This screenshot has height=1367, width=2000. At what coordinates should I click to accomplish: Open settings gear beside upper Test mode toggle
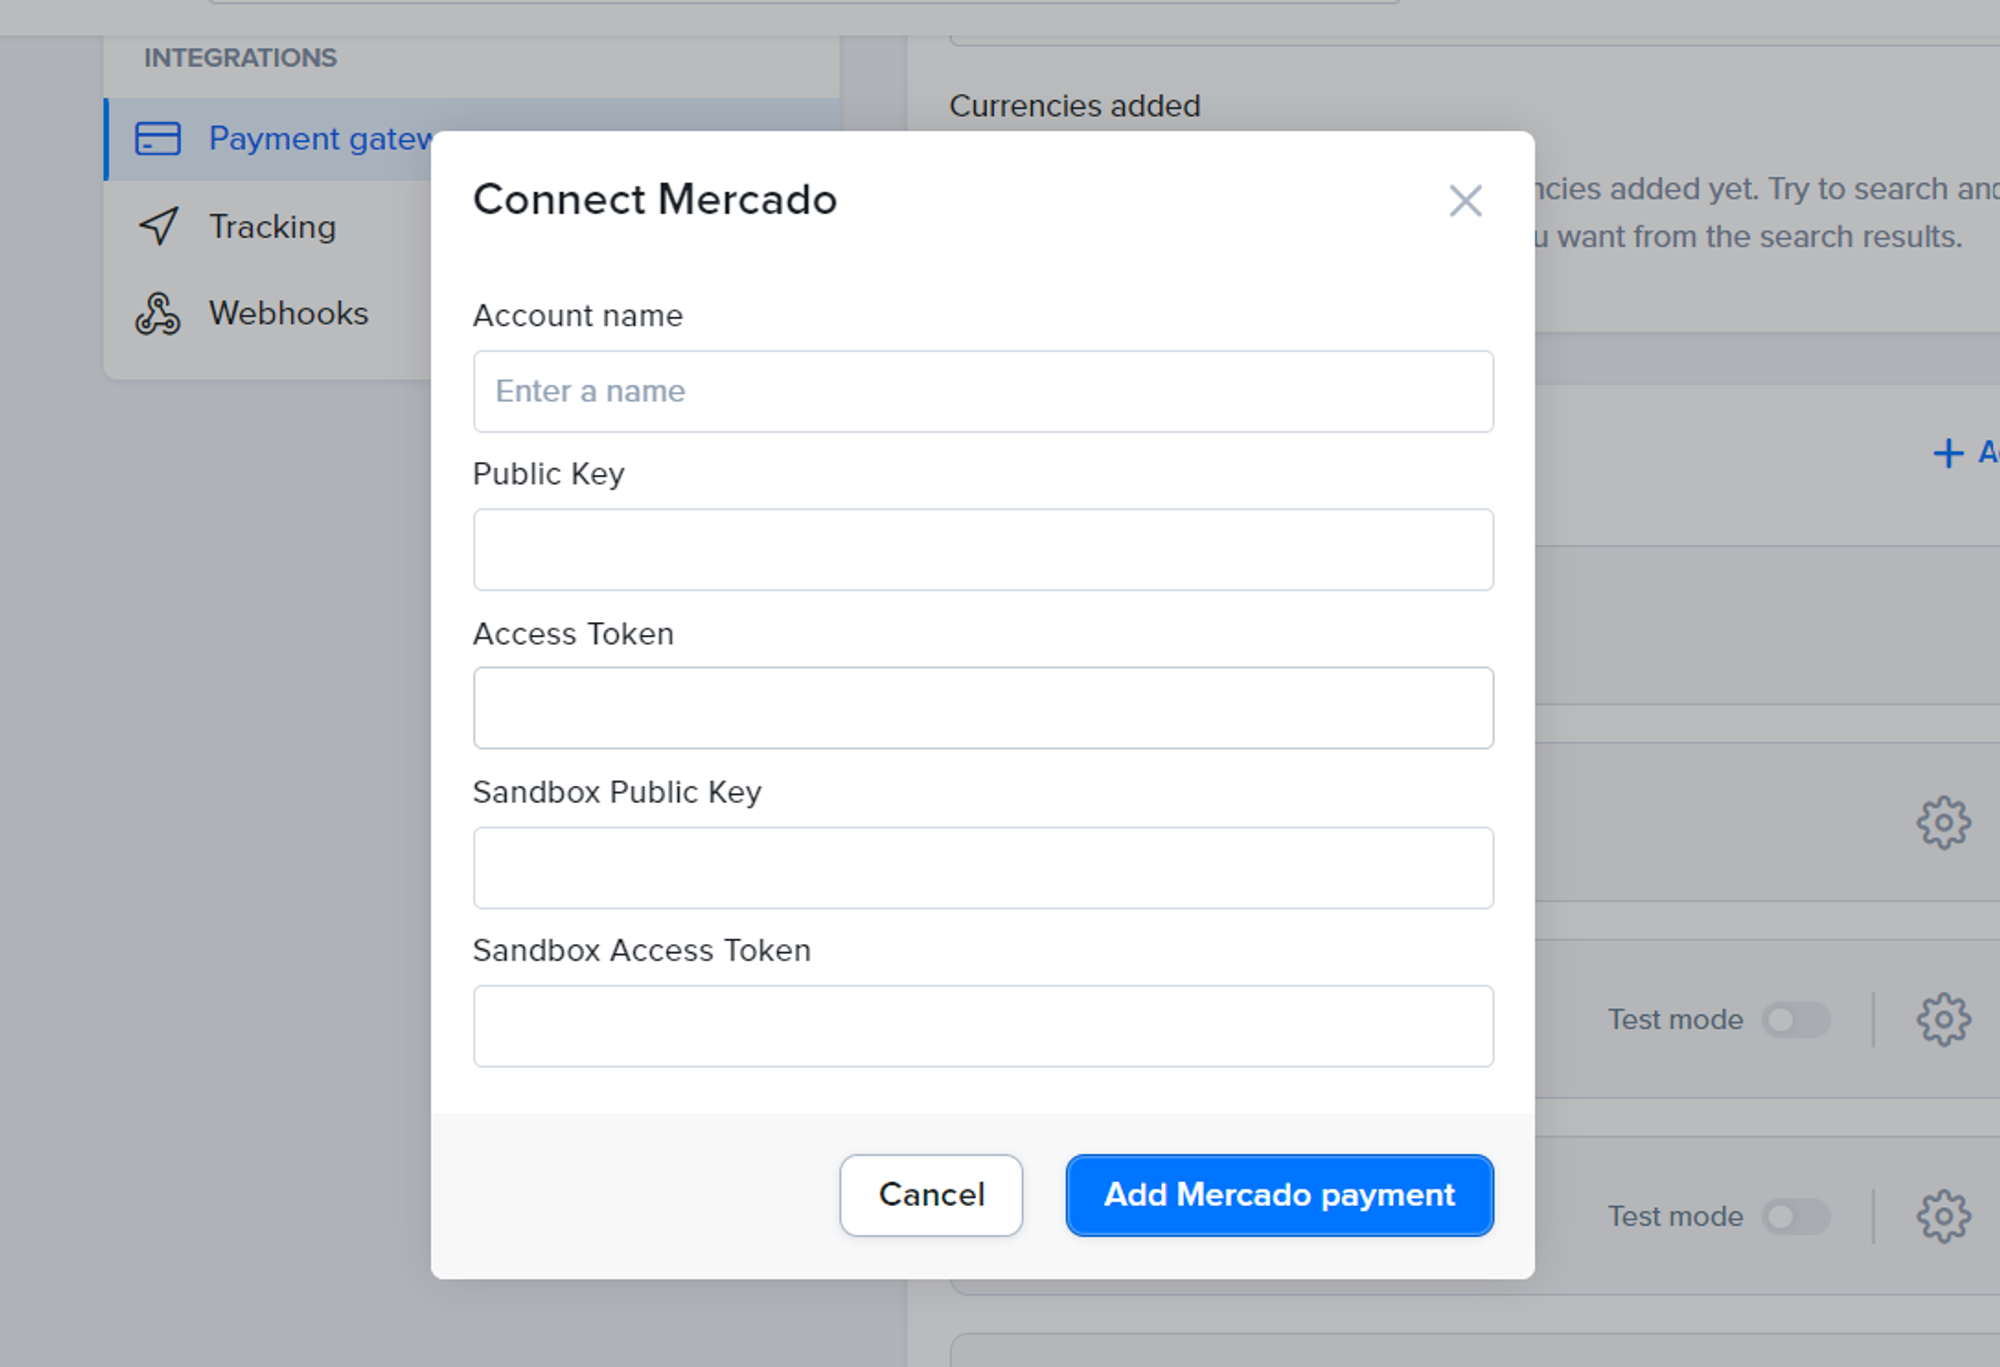[1943, 1020]
